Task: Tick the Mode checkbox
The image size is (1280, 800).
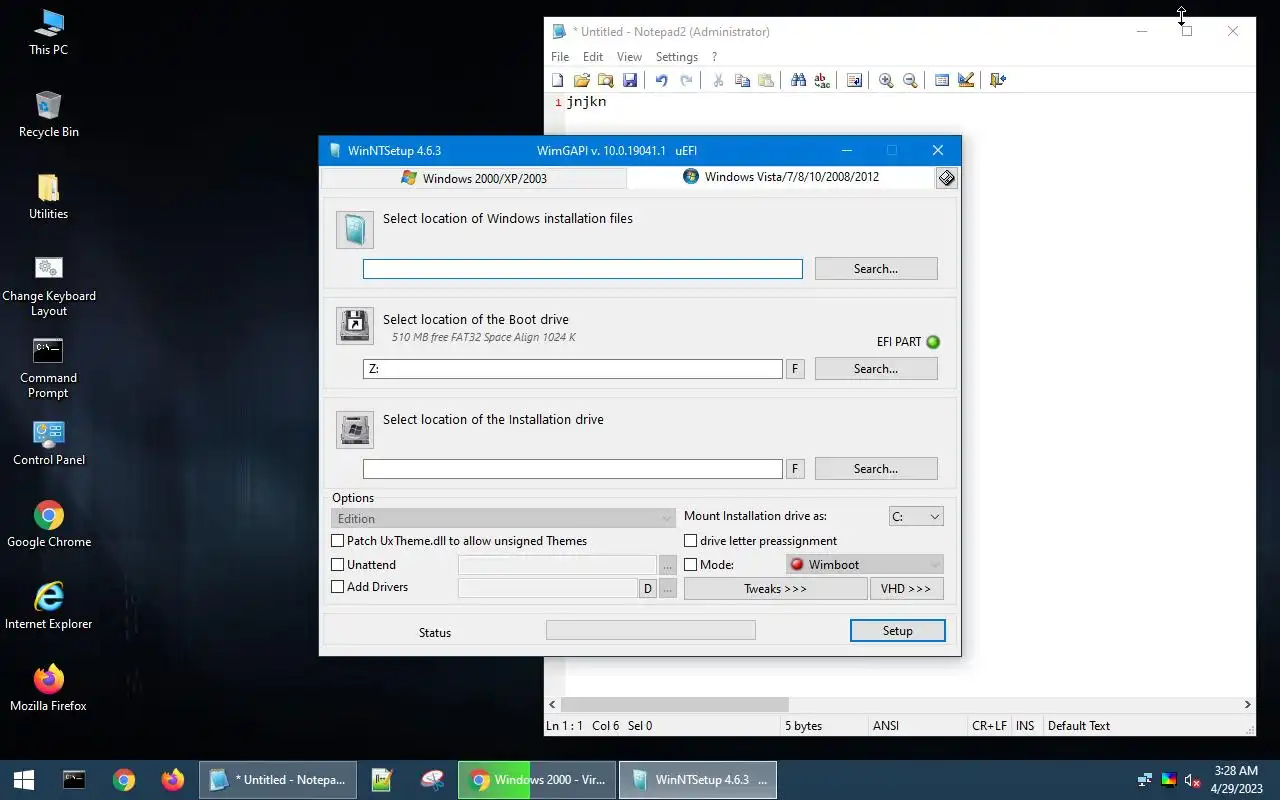Action: click(690, 565)
